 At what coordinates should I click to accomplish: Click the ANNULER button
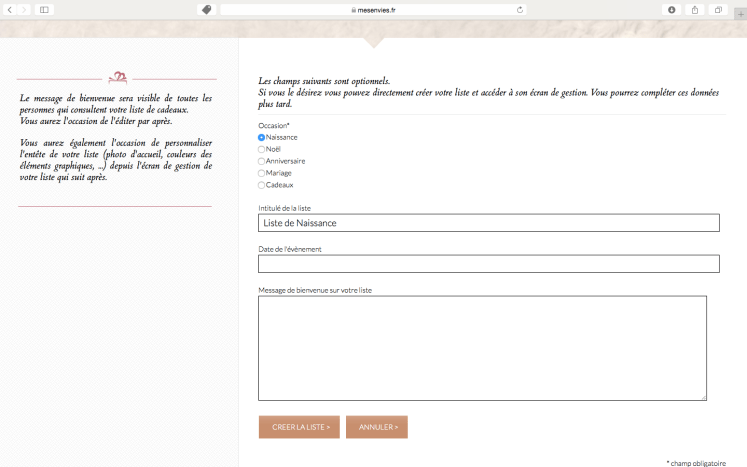click(377, 427)
